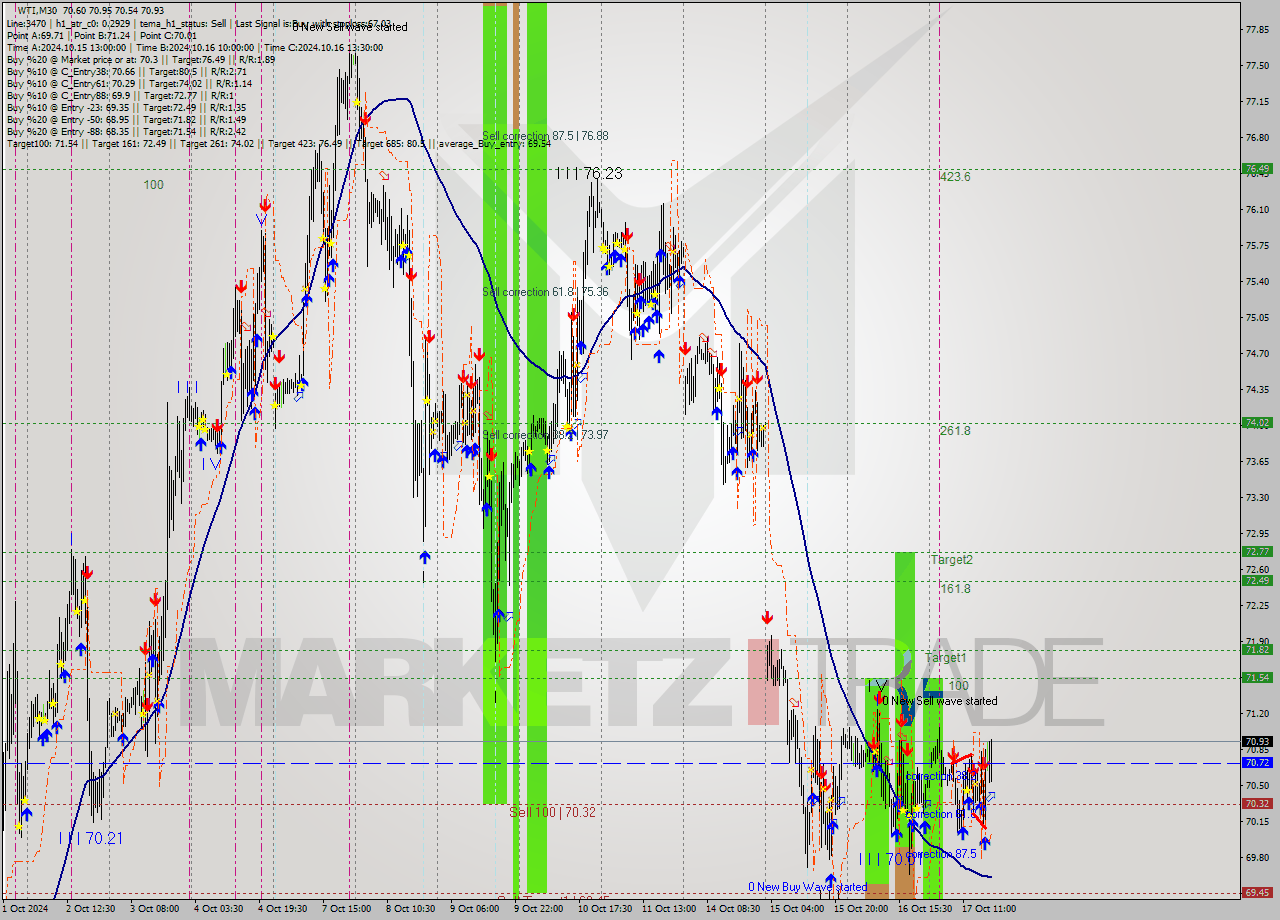Click the 73.30 value on price axis

1257,497
